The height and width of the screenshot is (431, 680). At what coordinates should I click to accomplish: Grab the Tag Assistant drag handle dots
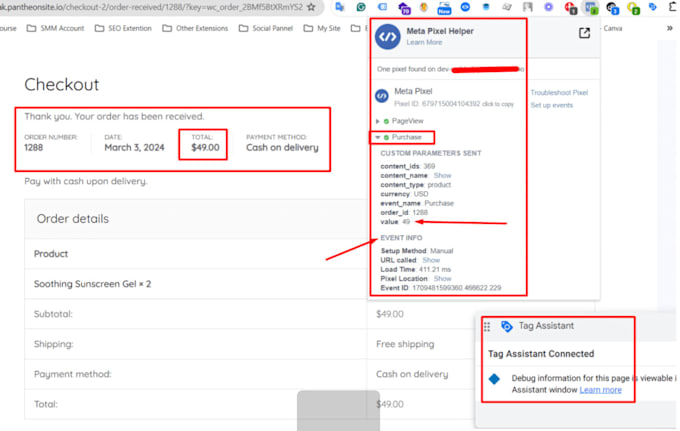[487, 327]
